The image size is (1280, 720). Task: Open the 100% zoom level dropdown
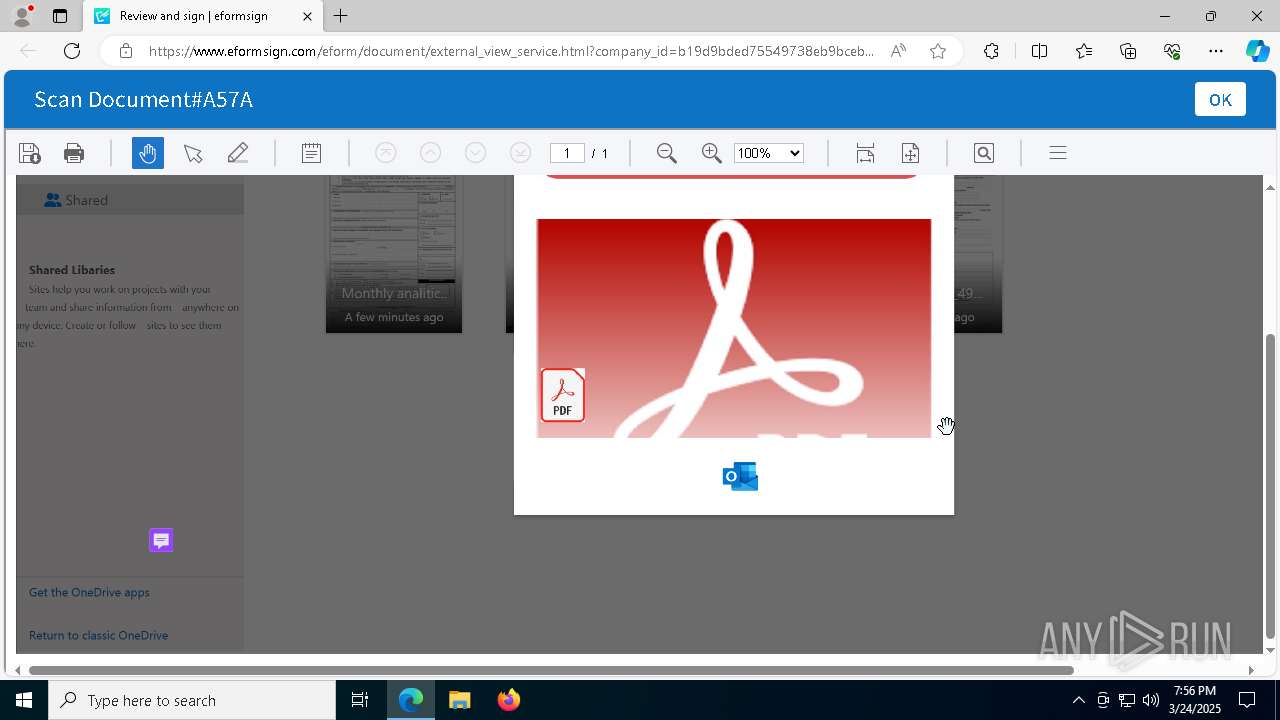(x=769, y=153)
